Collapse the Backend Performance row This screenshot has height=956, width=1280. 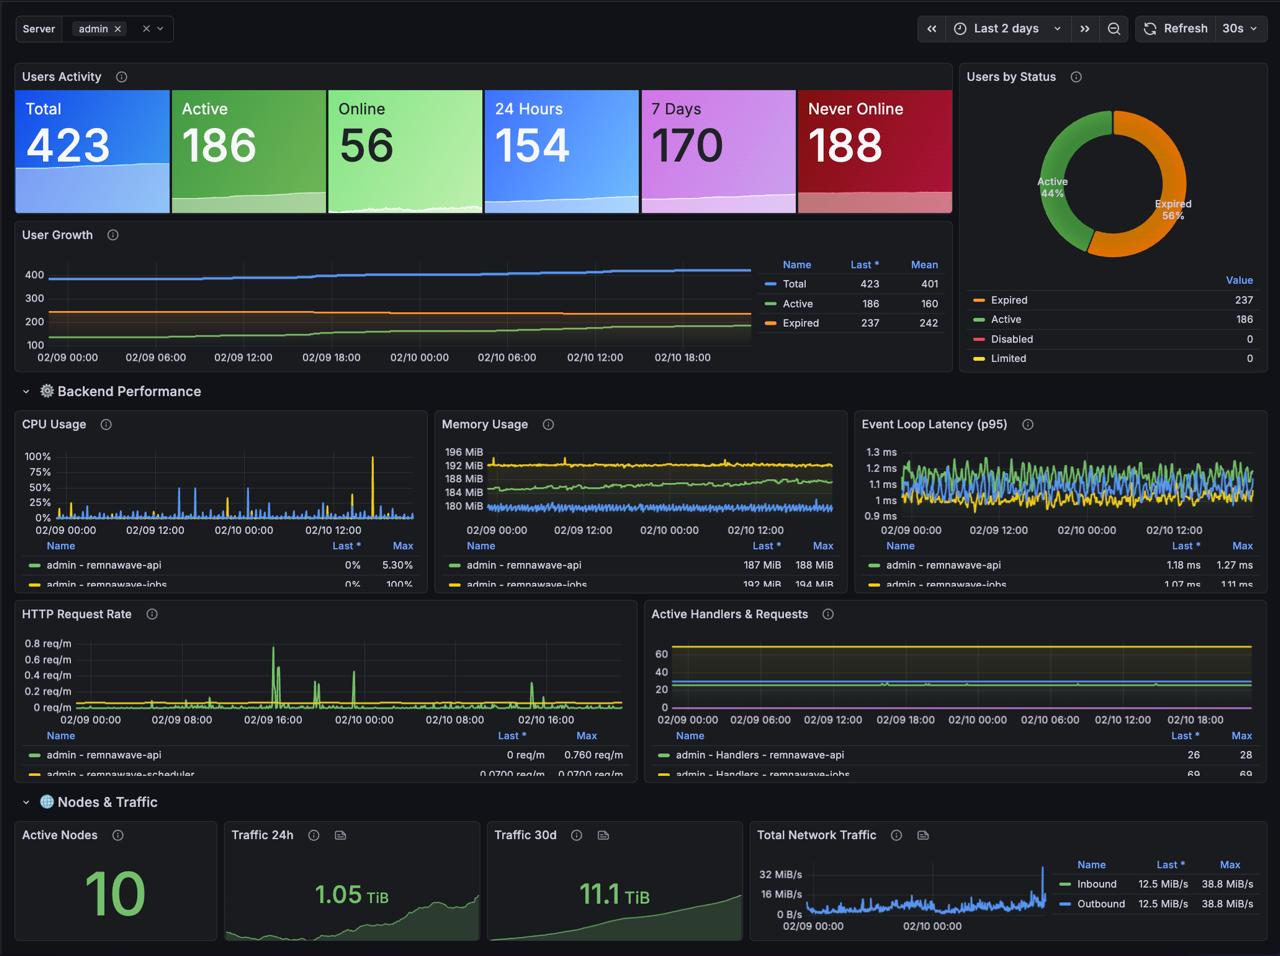26,392
